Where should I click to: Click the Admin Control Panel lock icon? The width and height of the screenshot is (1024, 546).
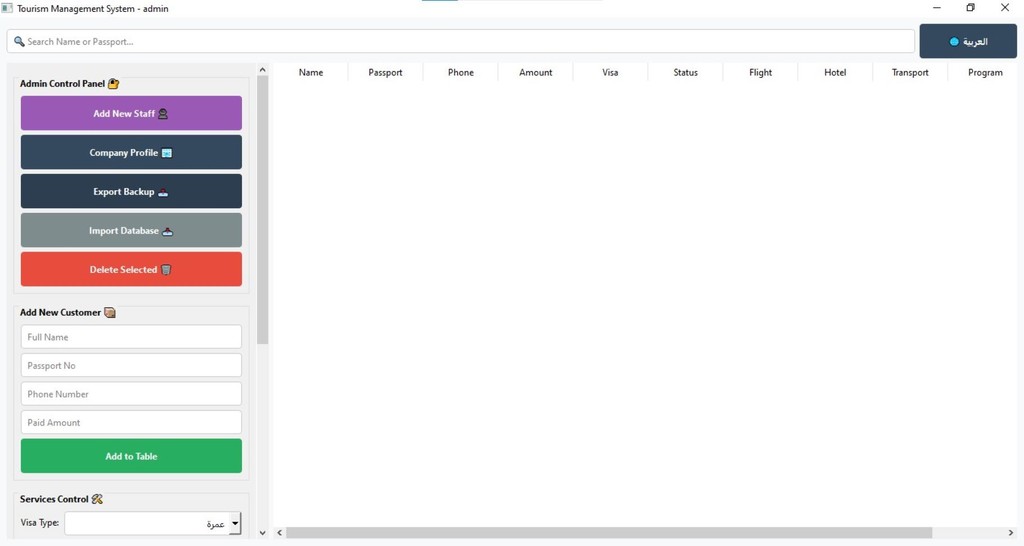click(x=114, y=84)
